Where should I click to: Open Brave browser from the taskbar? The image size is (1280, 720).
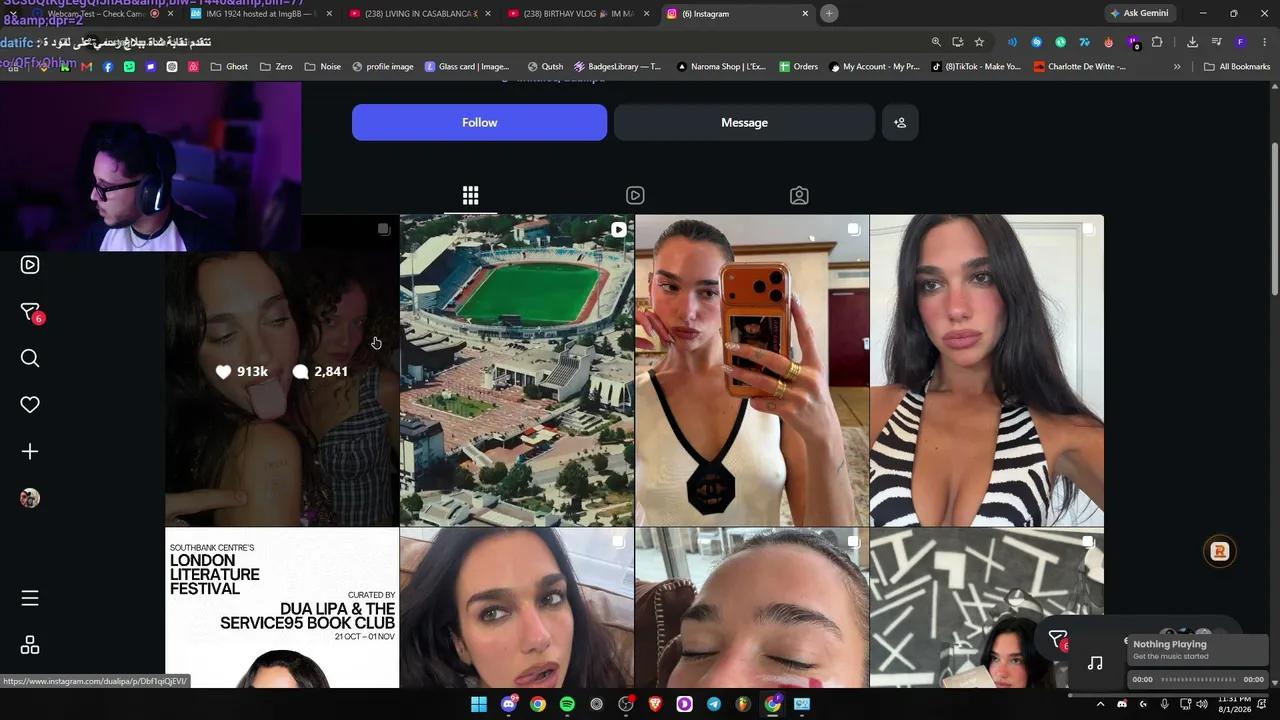[x=655, y=704]
